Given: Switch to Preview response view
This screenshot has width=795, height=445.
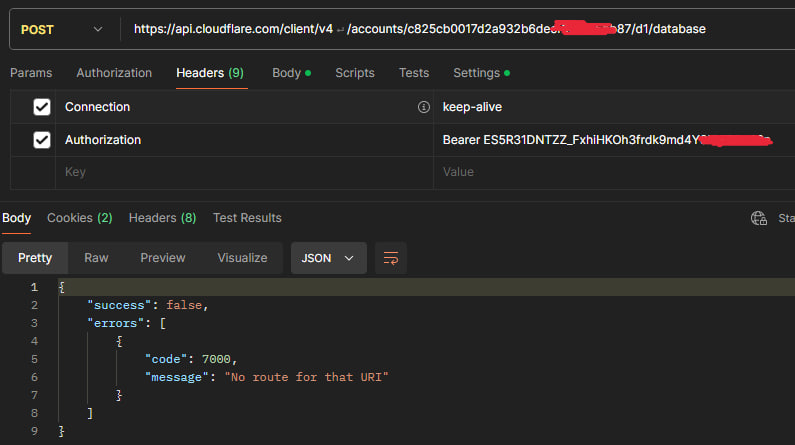Looking at the screenshot, I should (x=163, y=258).
